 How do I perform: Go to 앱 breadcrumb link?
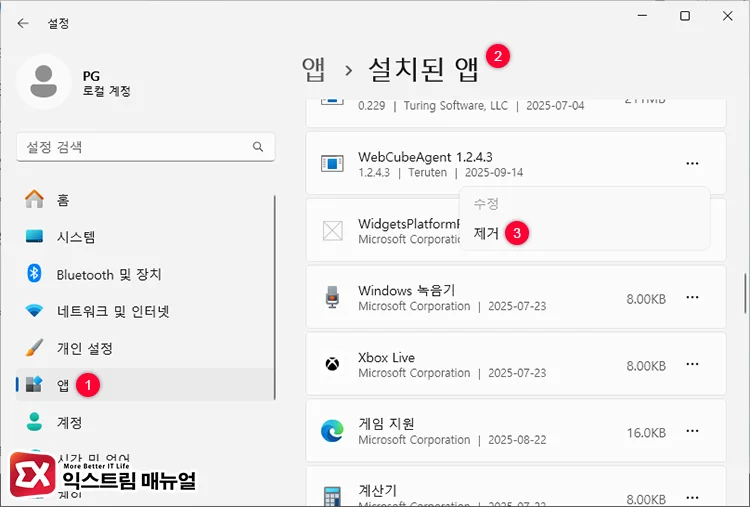point(314,70)
